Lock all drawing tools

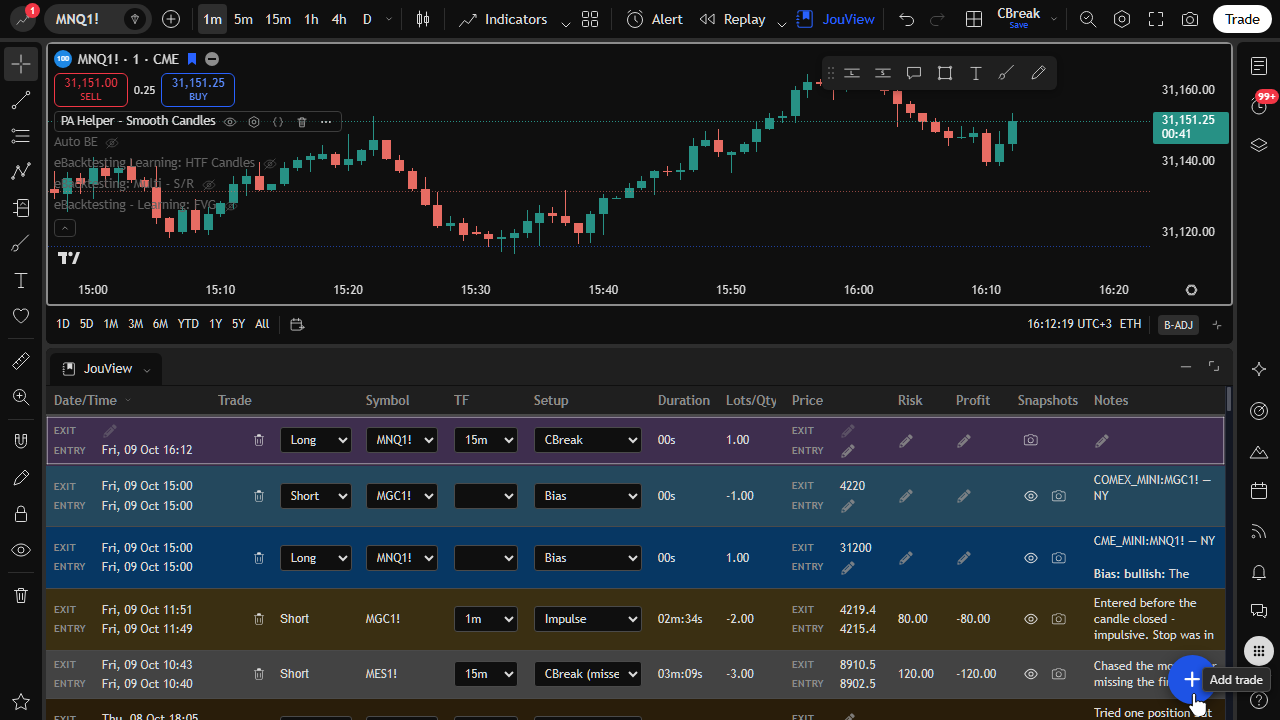(21, 514)
